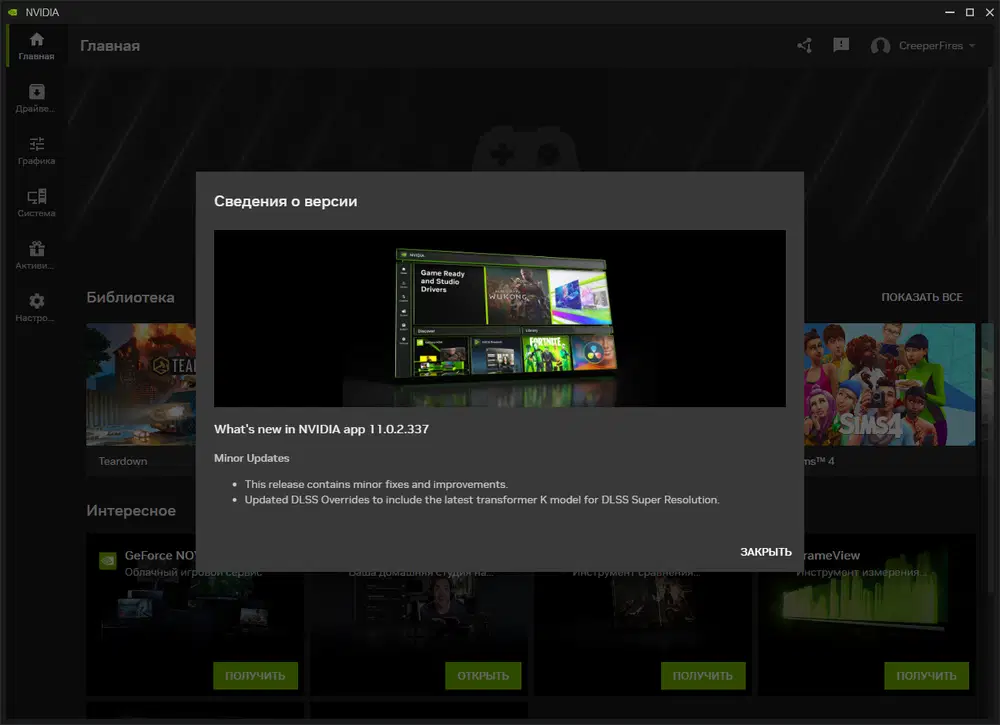Open the Графика graphics sidebar section
This screenshot has width=1000, height=725.
[x=36, y=150]
